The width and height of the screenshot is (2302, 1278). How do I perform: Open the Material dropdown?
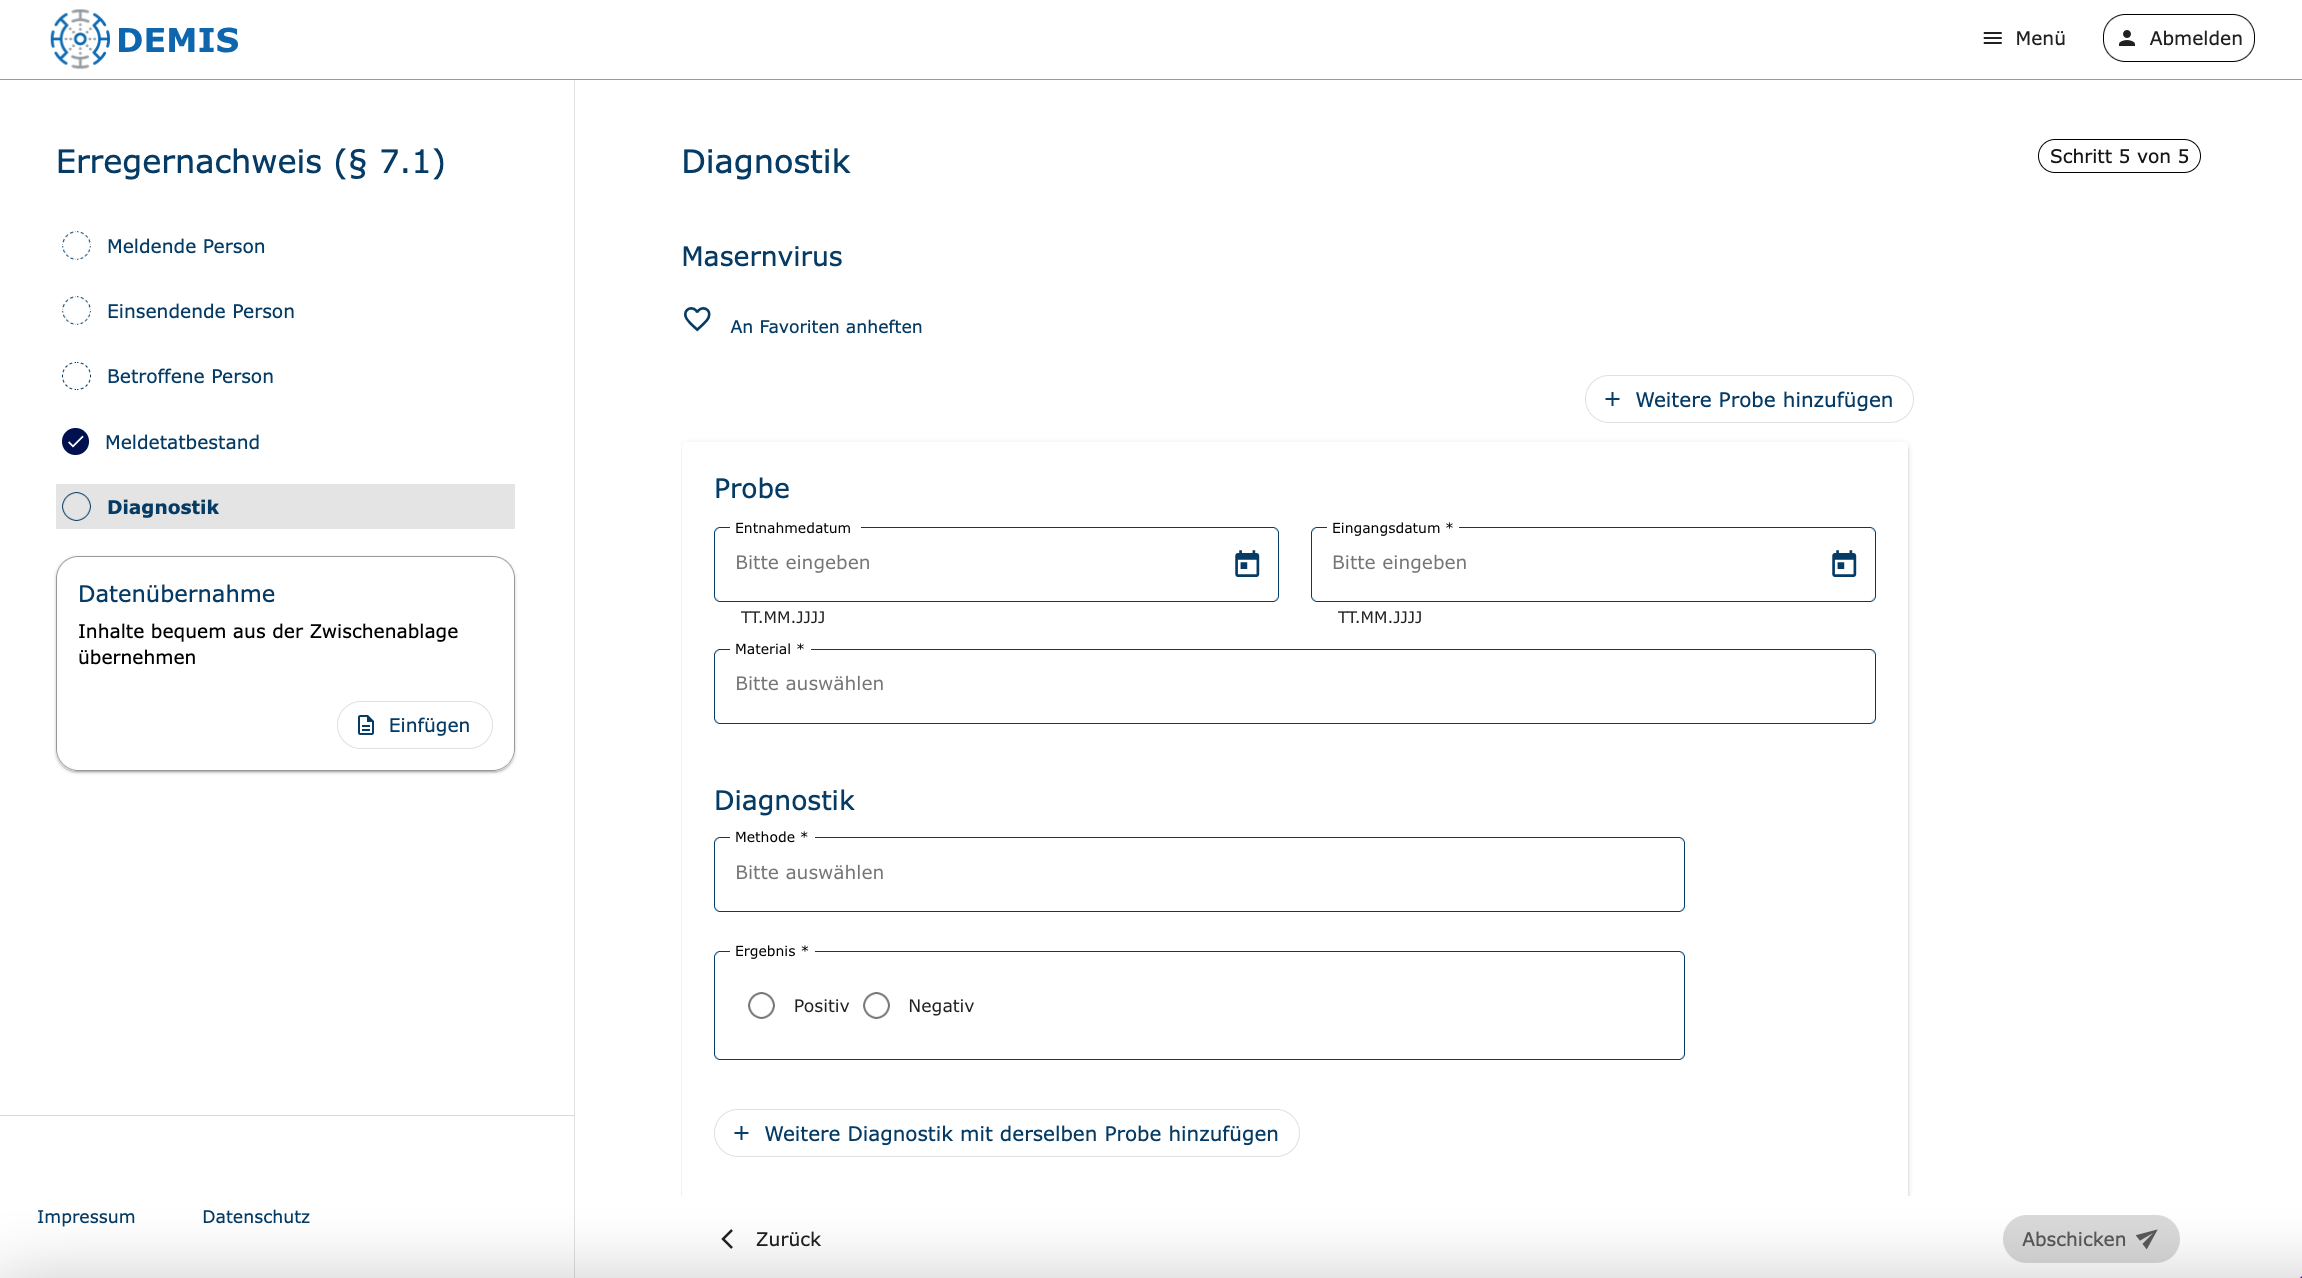point(1294,685)
